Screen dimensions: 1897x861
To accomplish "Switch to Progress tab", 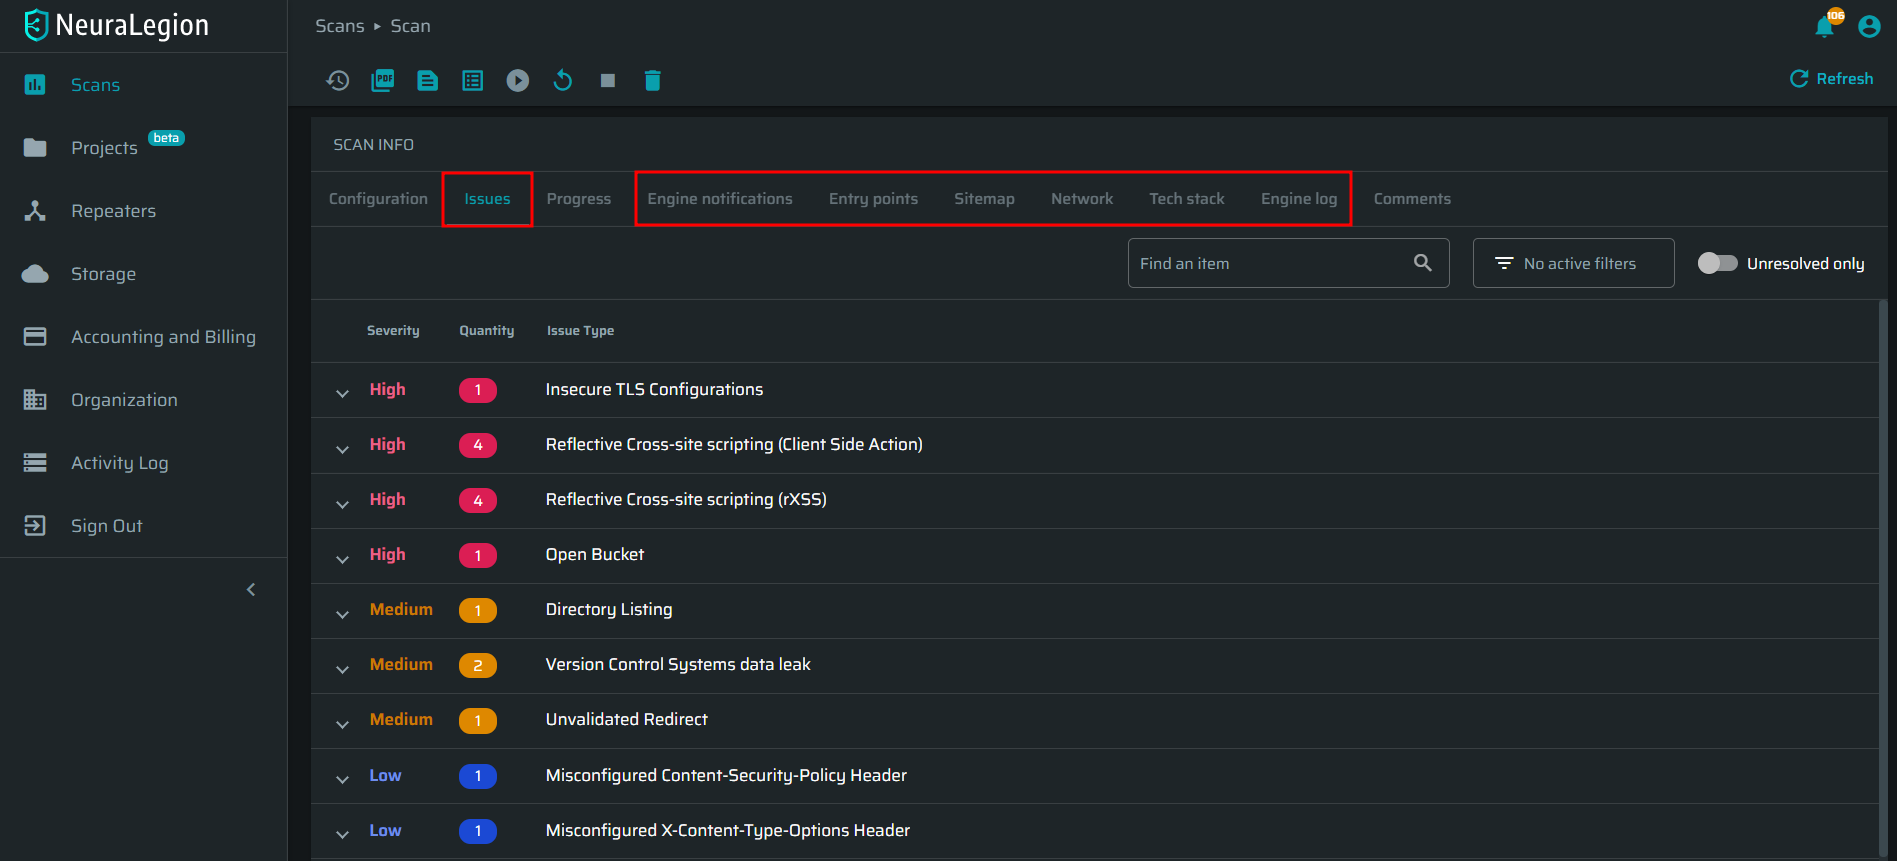I will tap(579, 199).
